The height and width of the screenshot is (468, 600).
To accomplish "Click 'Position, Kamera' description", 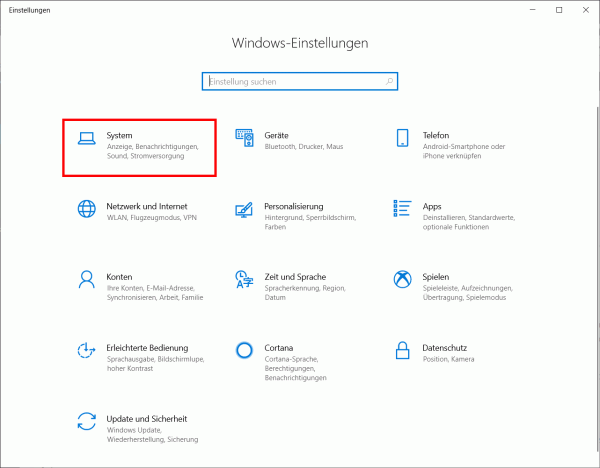I will (x=448, y=359).
